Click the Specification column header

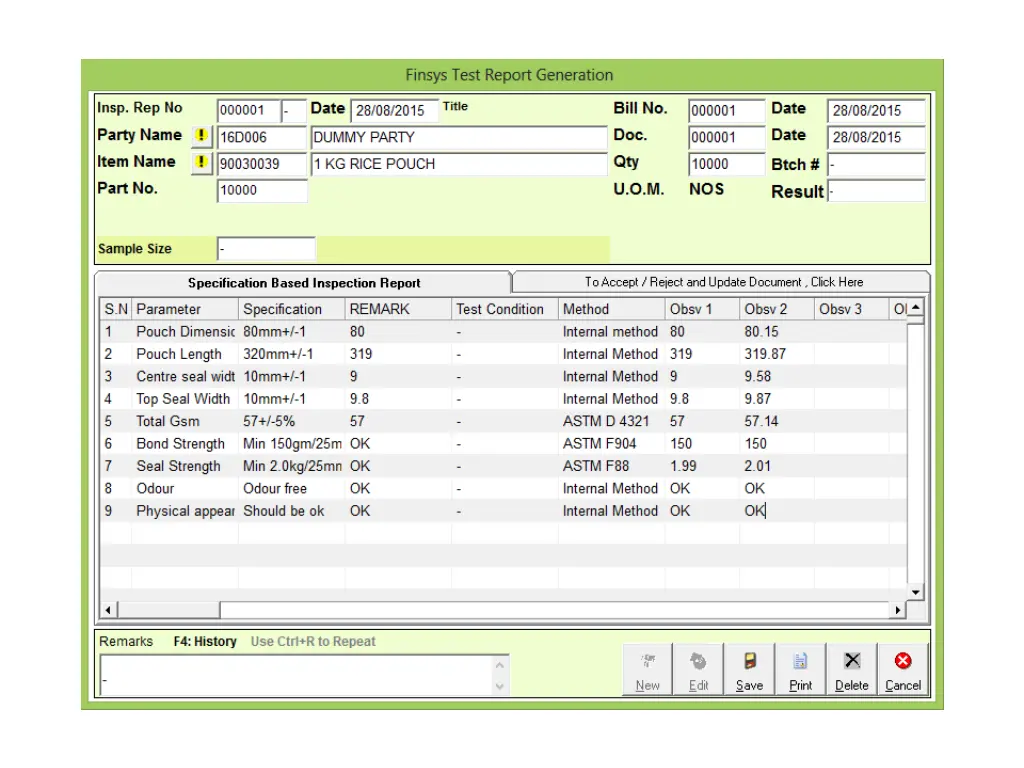pyautogui.click(x=291, y=309)
